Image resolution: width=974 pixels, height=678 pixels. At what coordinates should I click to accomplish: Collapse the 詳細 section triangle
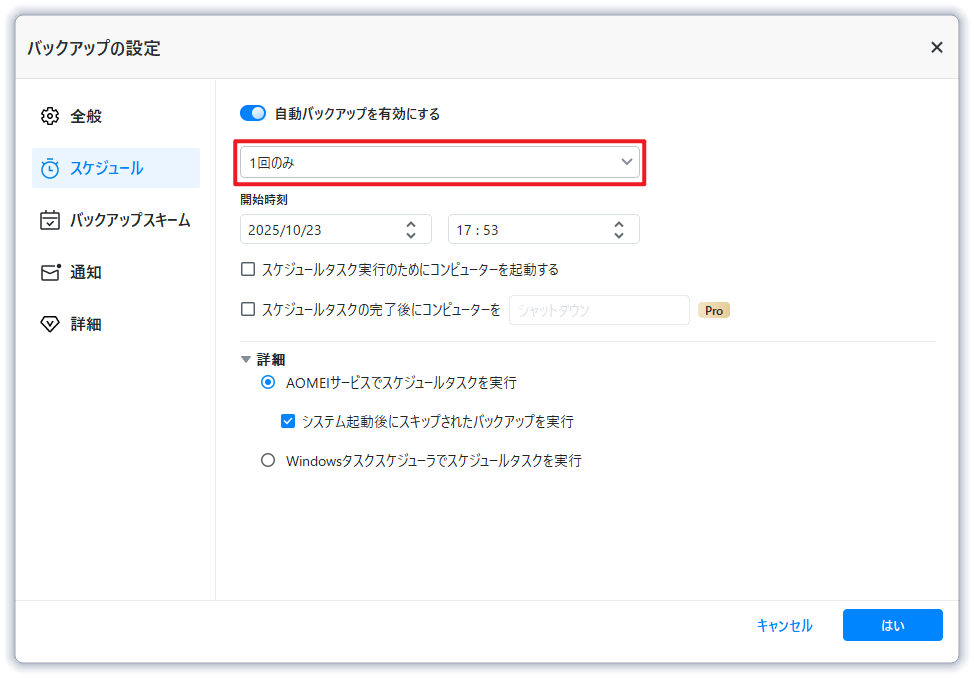click(246, 359)
